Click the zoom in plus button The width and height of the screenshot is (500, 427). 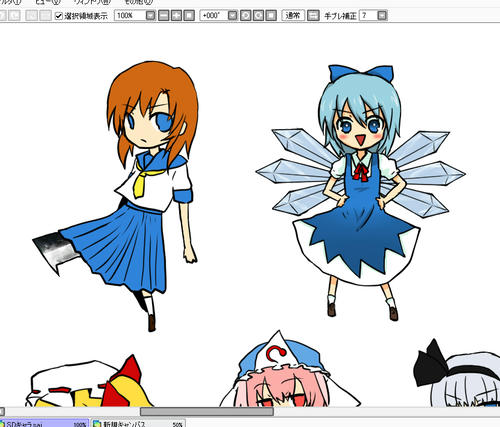[x=176, y=15]
